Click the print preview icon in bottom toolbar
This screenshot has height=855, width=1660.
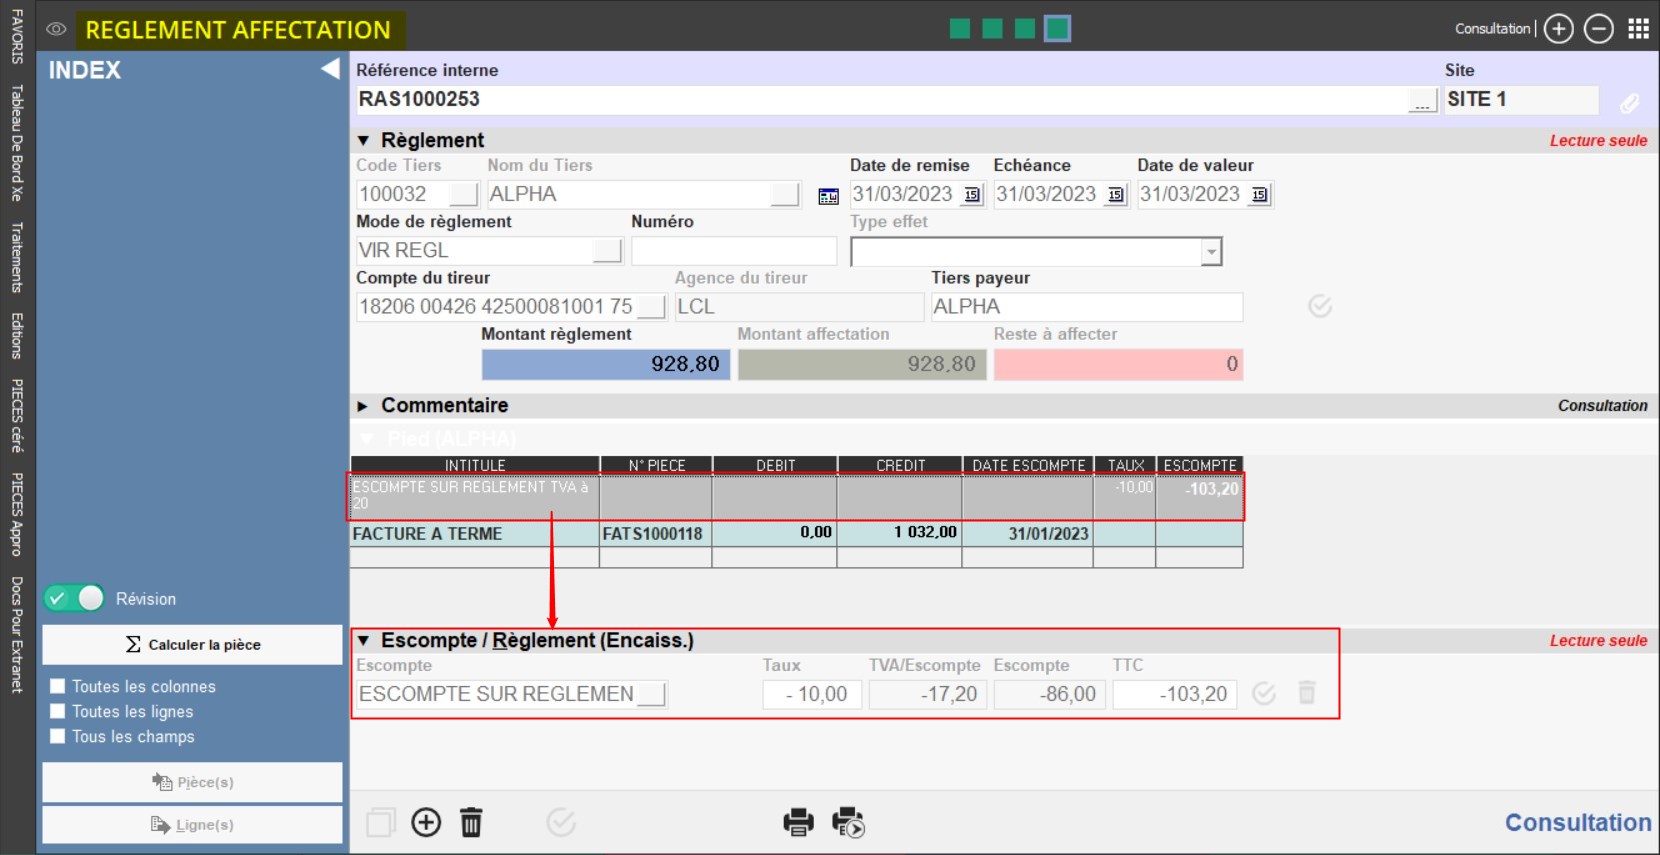tap(848, 822)
